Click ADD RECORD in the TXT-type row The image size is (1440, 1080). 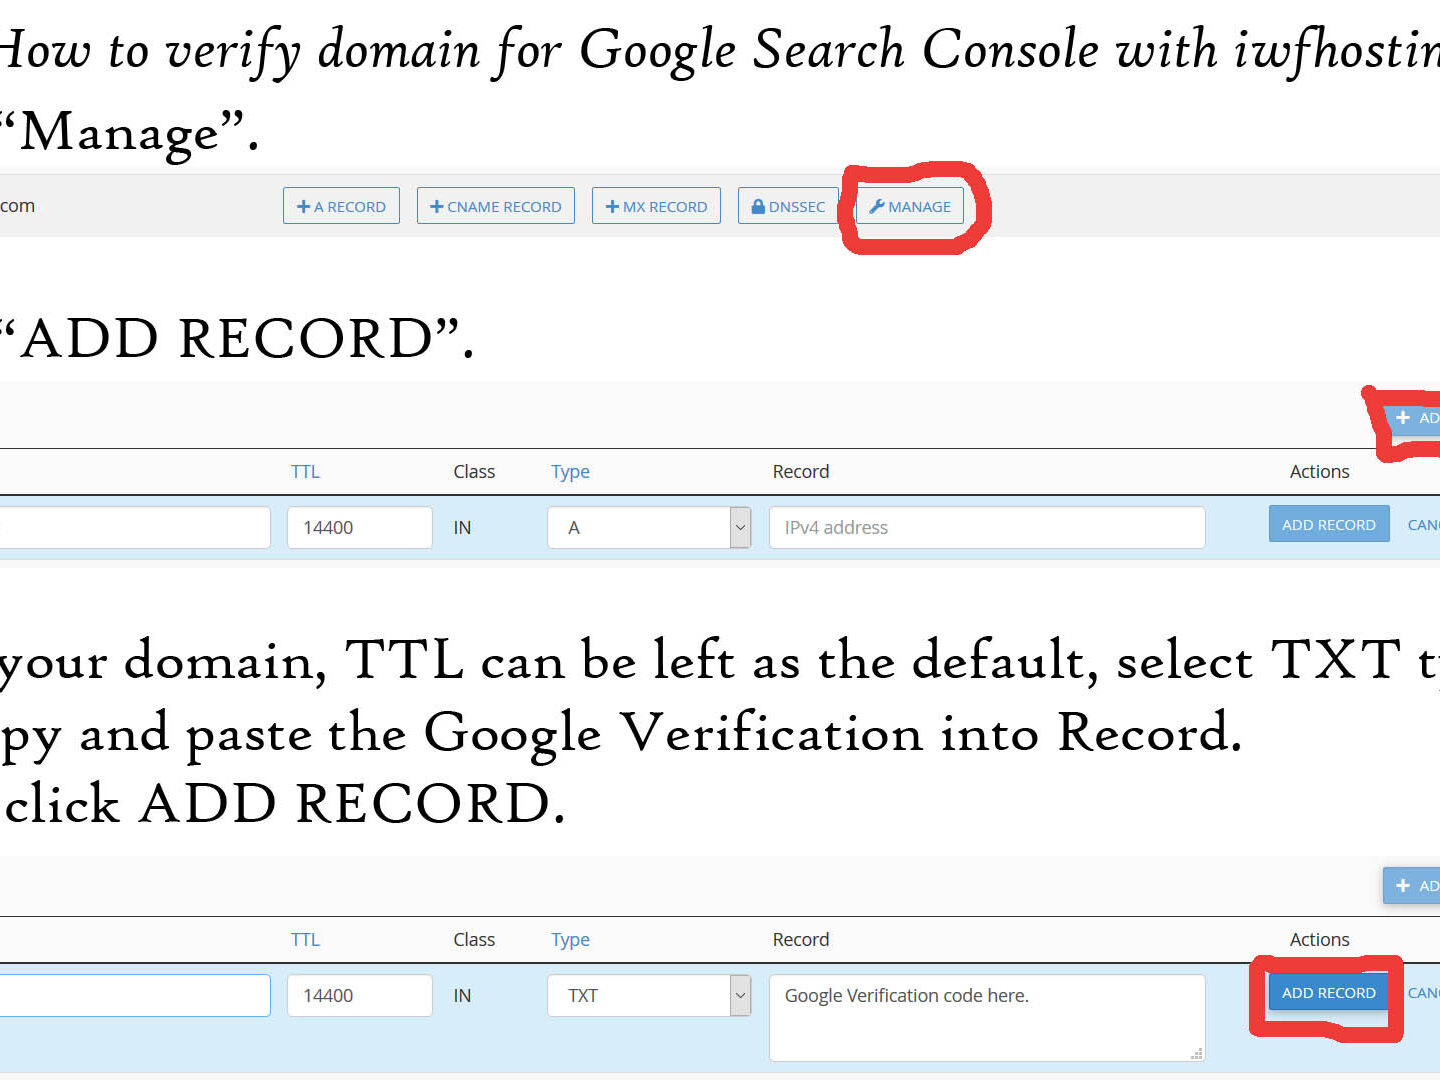[x=1329, y=992]
